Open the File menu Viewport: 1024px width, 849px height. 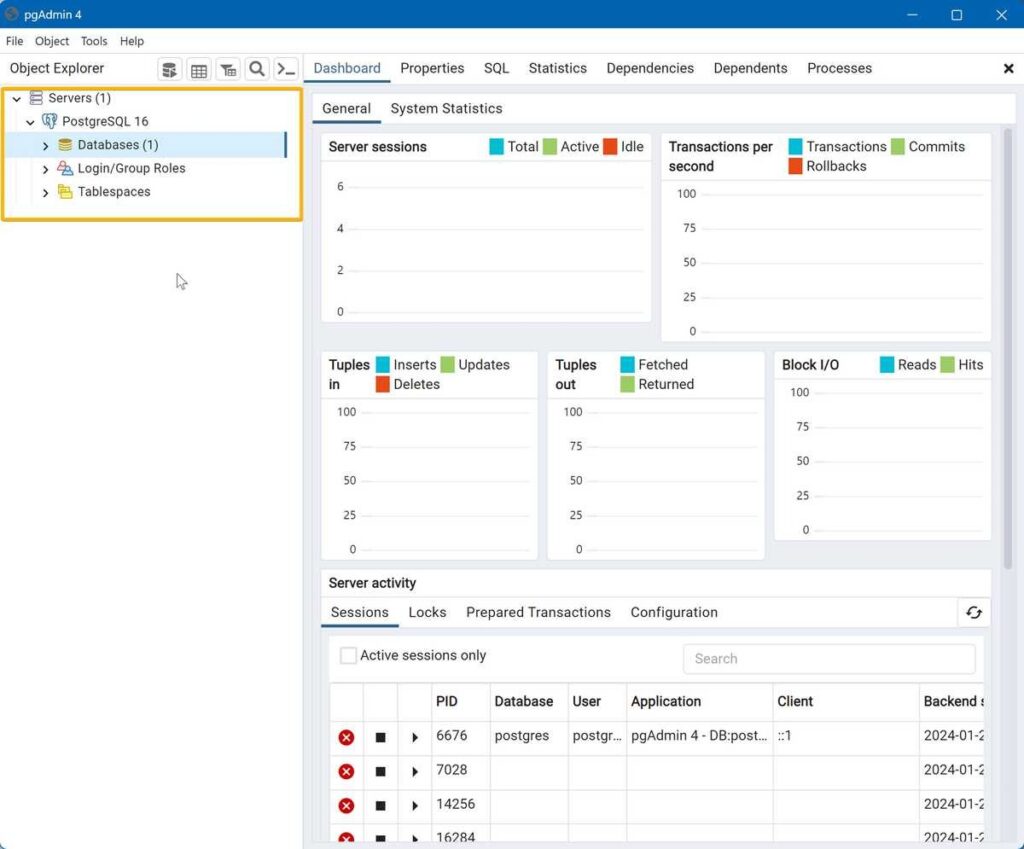[x=14, y=41]
